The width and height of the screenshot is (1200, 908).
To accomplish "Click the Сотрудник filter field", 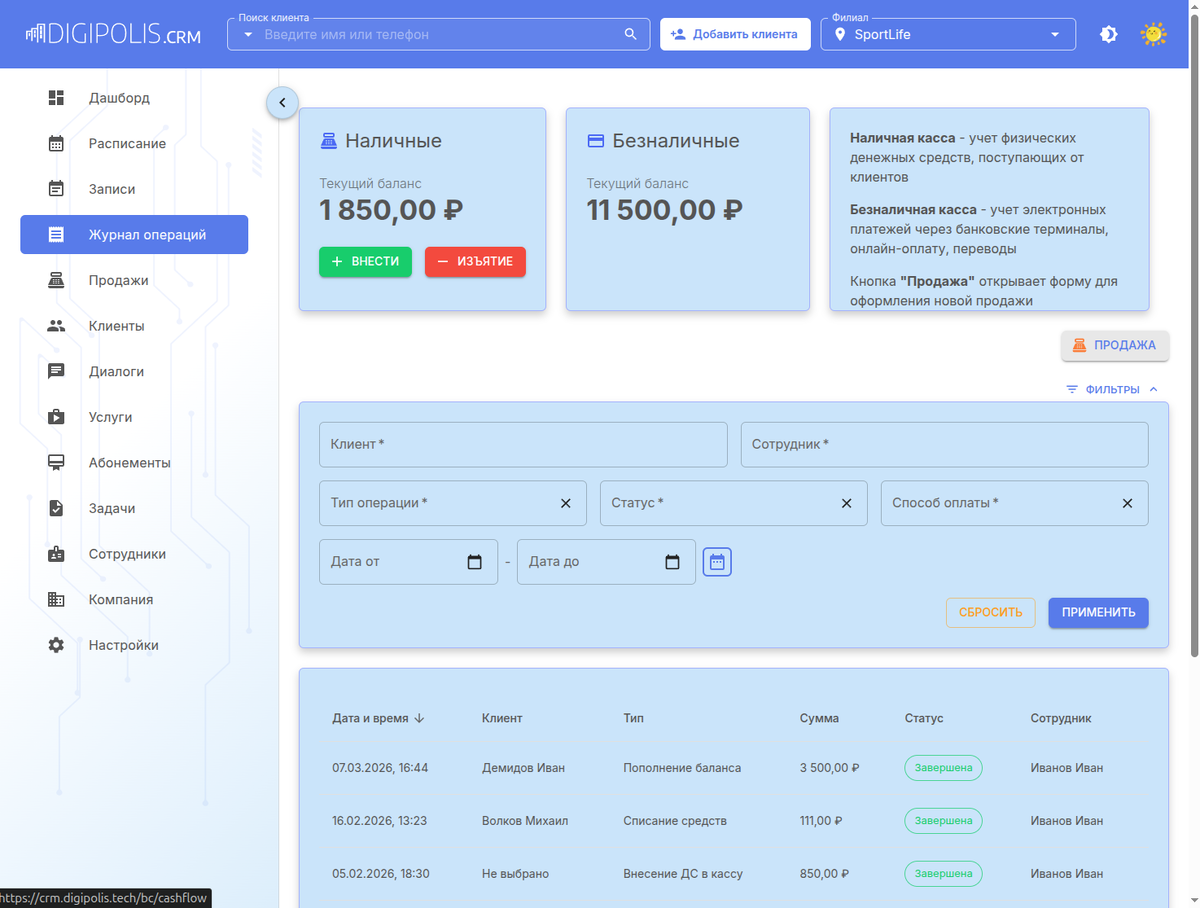I will pos(944,444).
